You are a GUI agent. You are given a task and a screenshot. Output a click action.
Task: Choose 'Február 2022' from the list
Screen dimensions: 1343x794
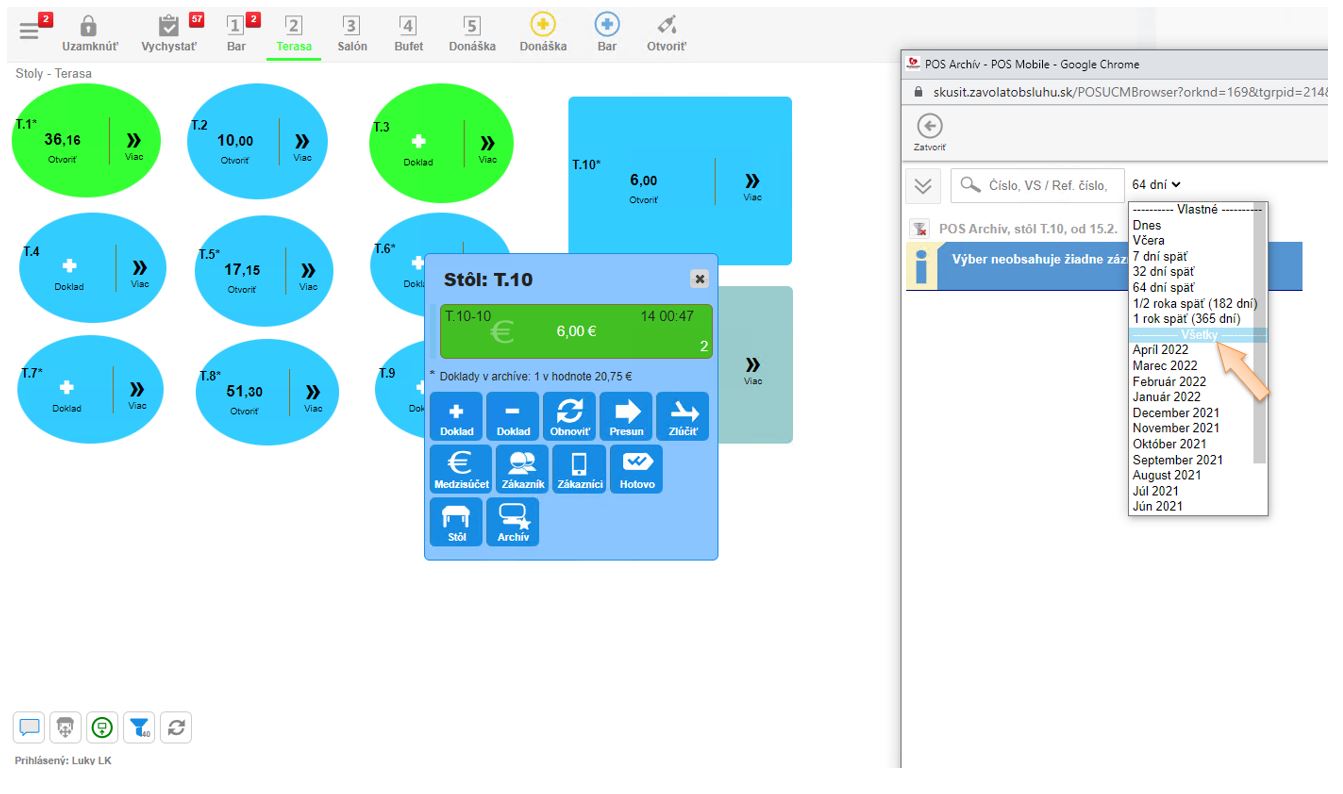pos(1169,381)
